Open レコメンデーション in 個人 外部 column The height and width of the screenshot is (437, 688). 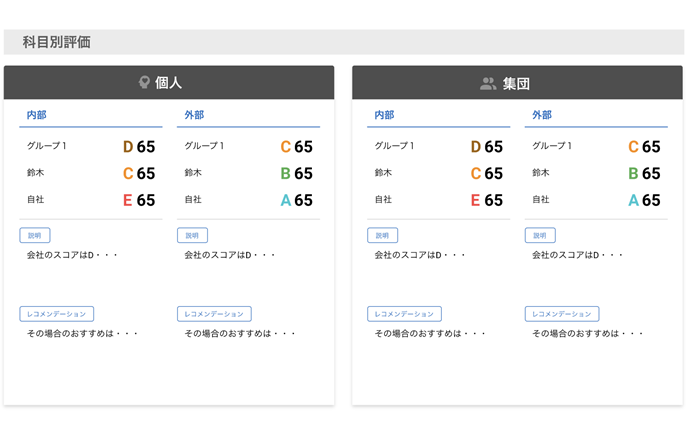click(214, 314)
